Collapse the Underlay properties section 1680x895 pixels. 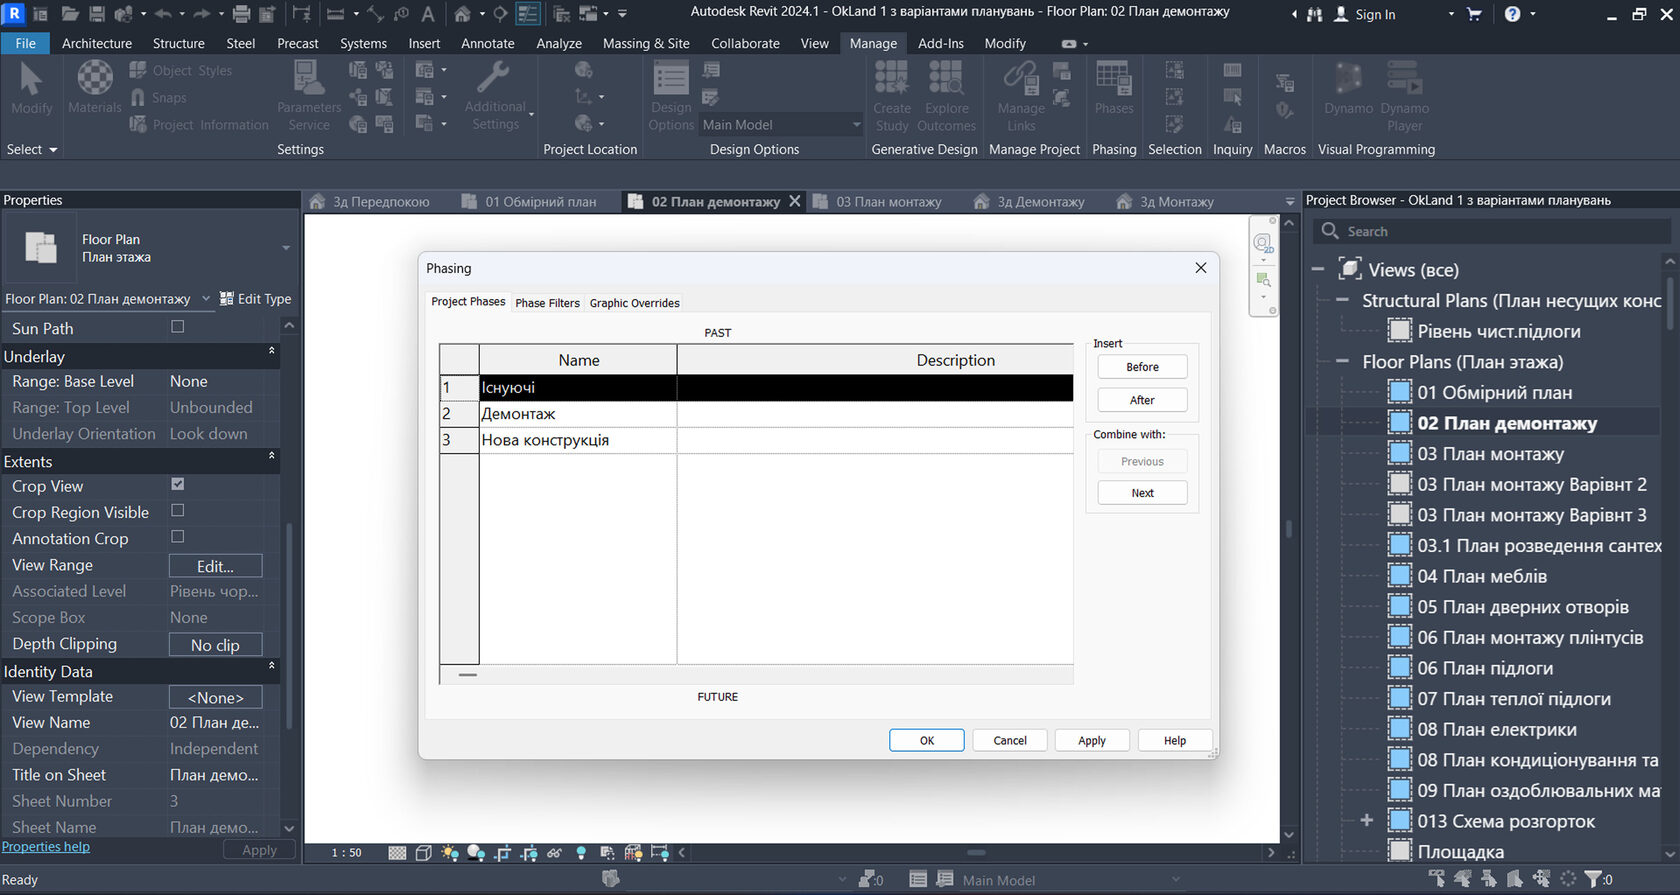272,351
